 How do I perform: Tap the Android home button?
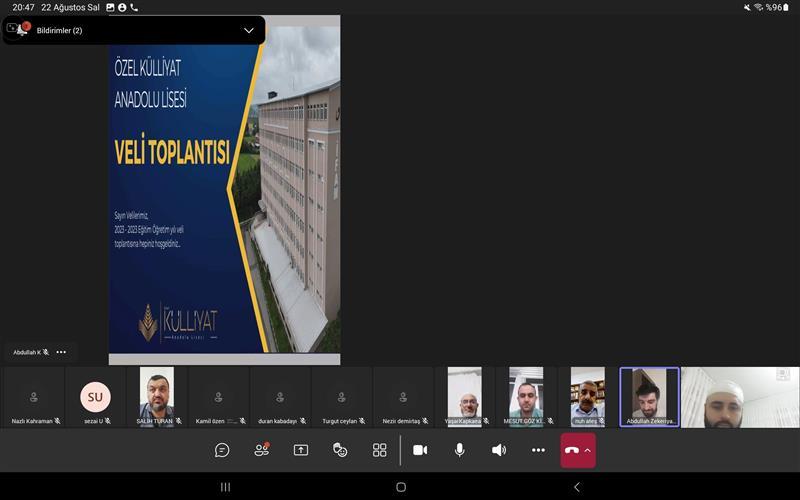tap(401, 487)
